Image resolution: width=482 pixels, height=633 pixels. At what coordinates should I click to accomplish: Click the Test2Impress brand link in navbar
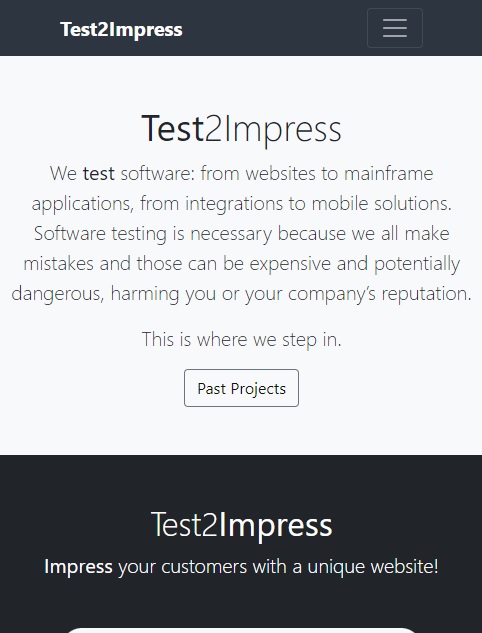(121, 29)
